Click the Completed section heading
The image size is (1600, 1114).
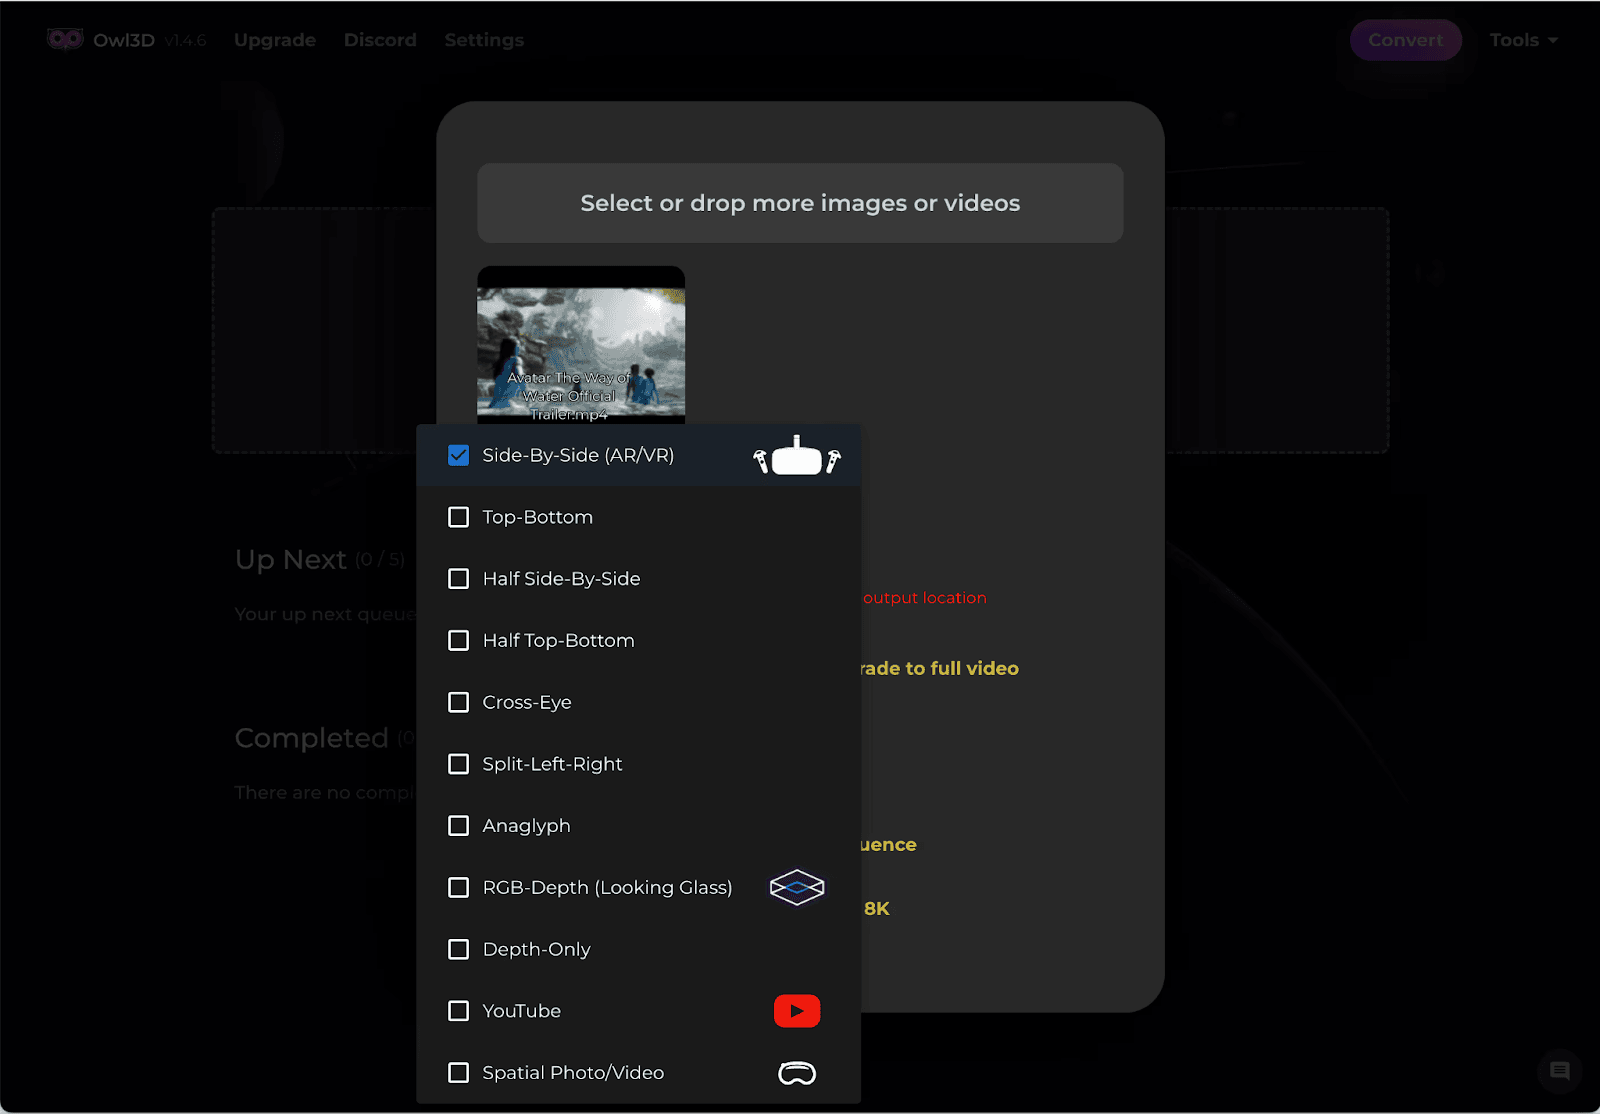coord(311,738)
